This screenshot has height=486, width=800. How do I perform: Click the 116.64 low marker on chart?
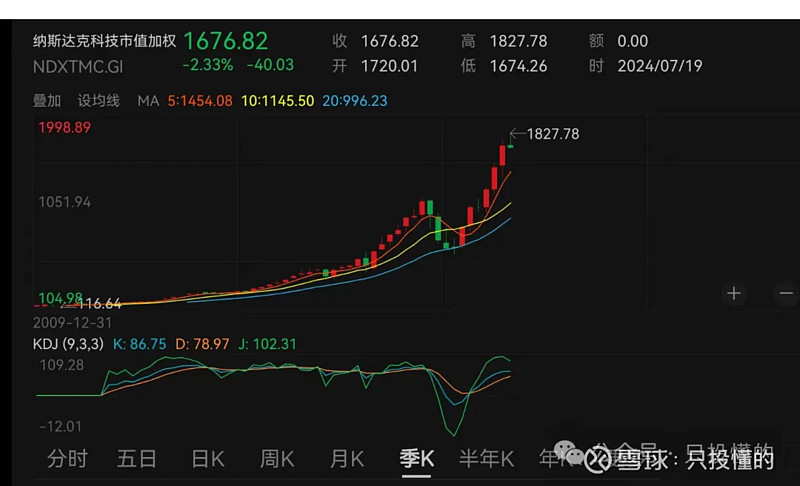click(x=99, y=304)
